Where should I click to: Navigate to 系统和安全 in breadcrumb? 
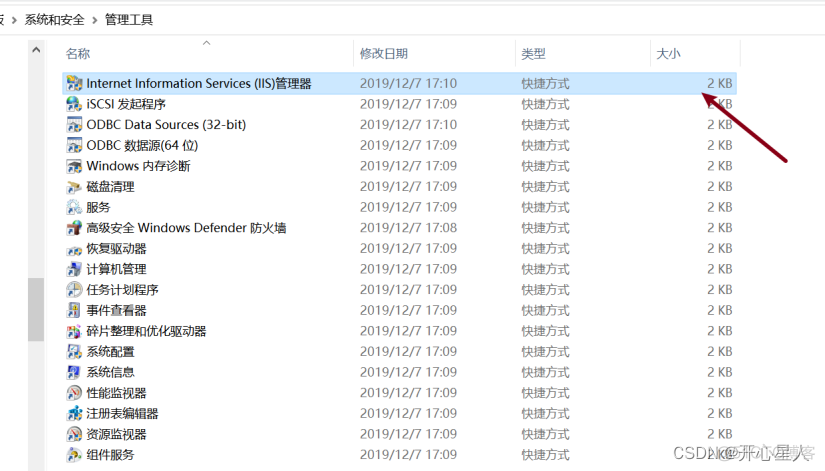coord(54,20)
